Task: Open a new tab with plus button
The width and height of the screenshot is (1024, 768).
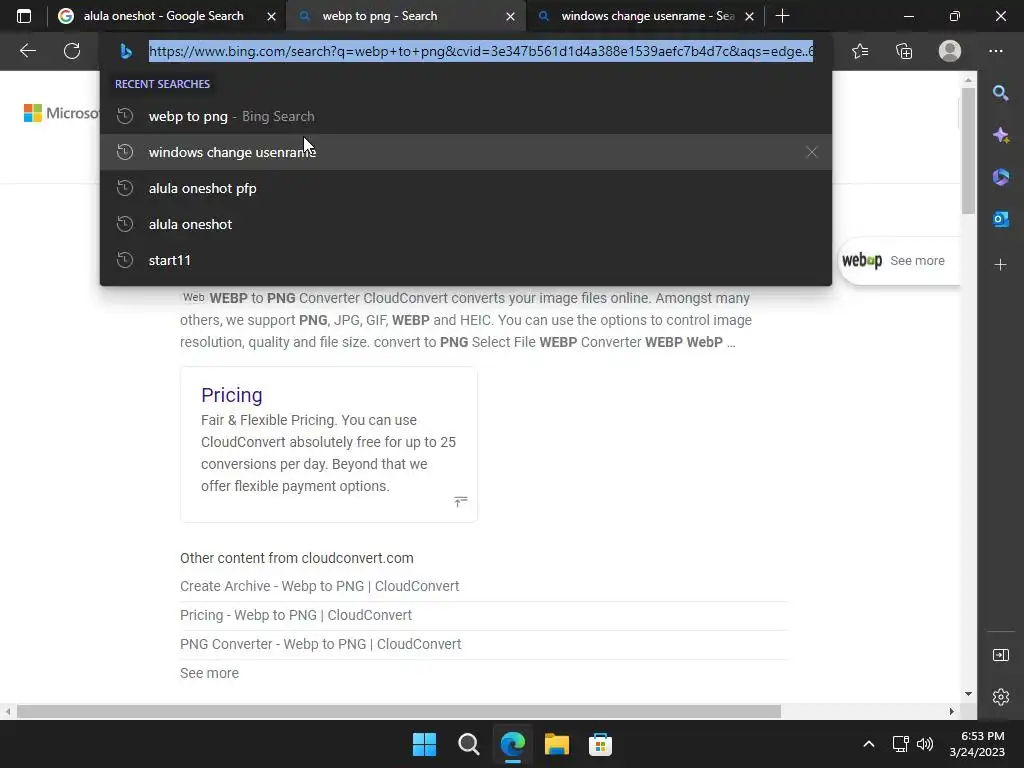Action: (x=782, y=16)
